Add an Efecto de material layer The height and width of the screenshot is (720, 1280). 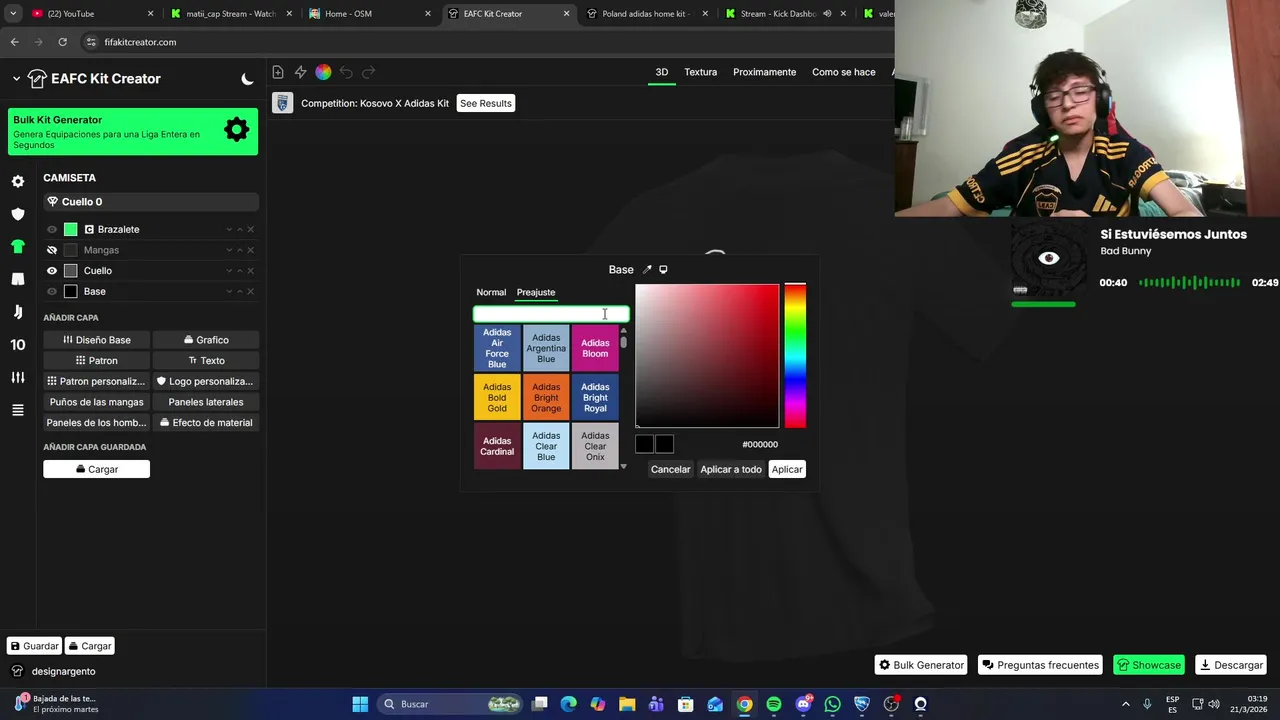pos(206,422)
